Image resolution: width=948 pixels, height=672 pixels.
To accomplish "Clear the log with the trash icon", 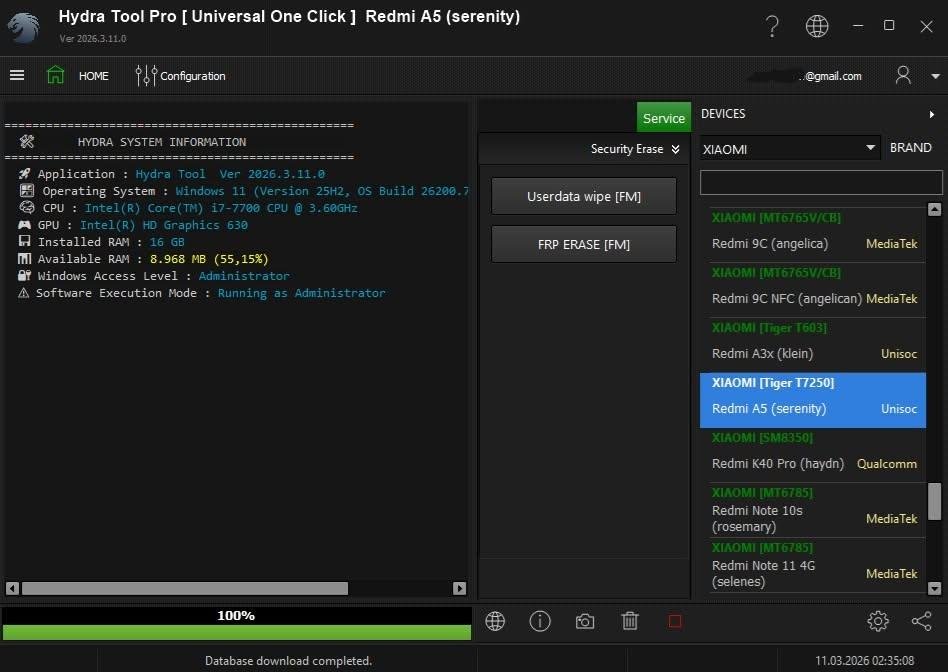I will [630, 621].
